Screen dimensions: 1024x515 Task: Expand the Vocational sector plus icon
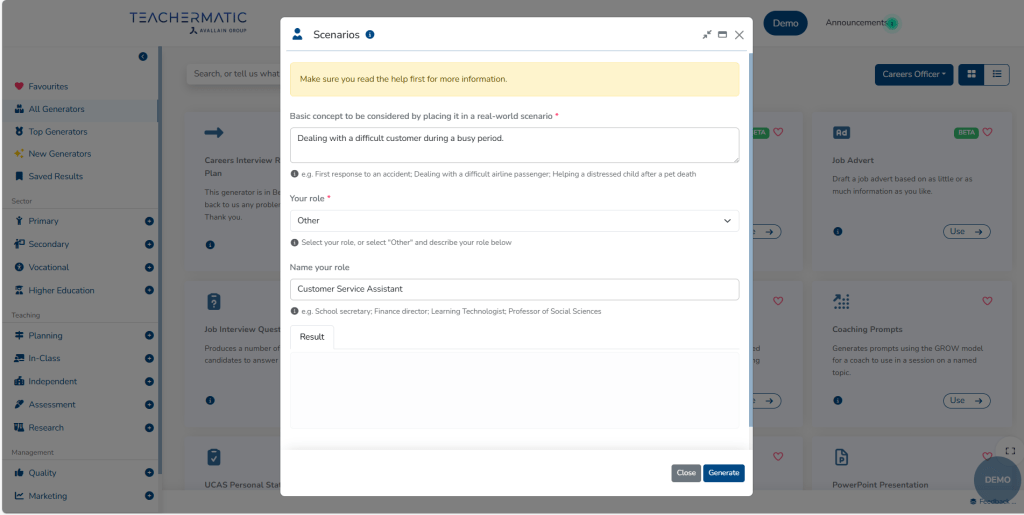coord(149,267)
